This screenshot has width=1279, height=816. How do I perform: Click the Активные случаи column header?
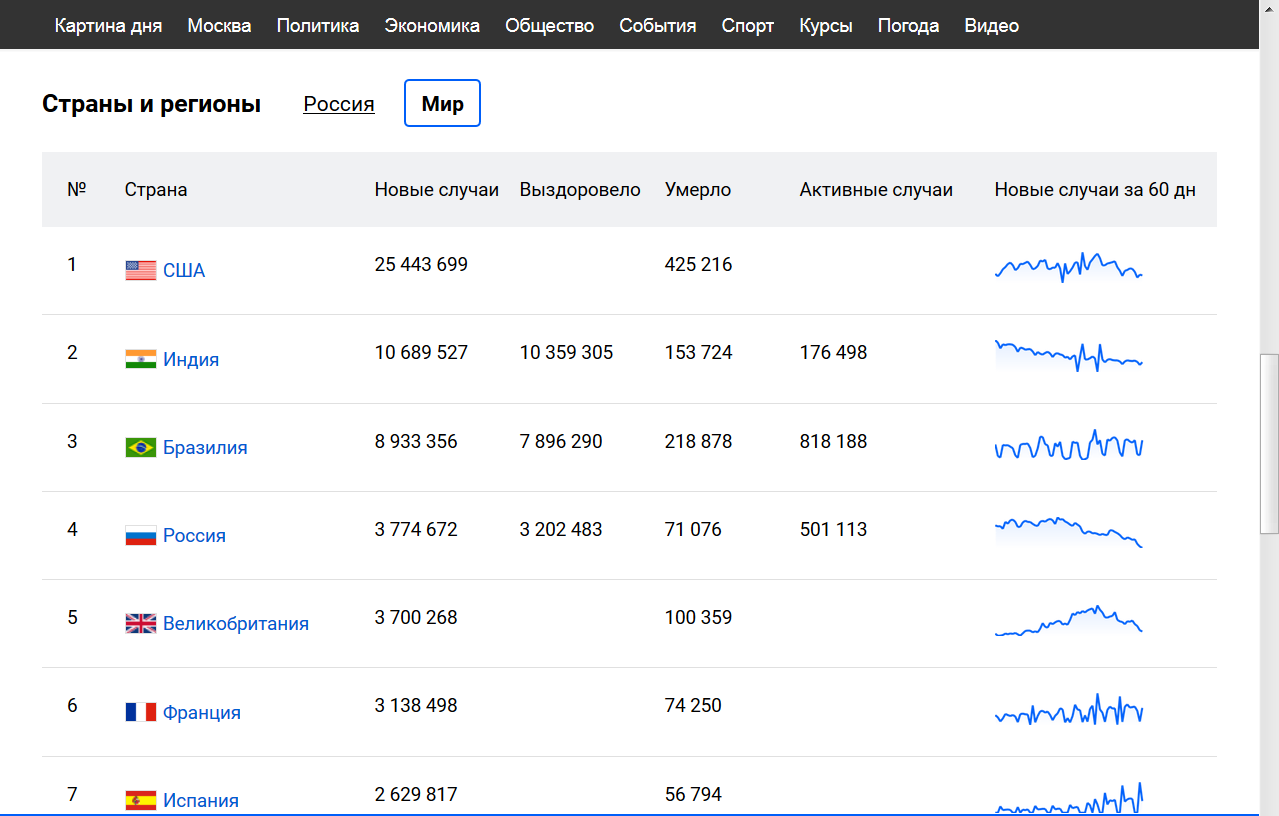click(876, 190)
